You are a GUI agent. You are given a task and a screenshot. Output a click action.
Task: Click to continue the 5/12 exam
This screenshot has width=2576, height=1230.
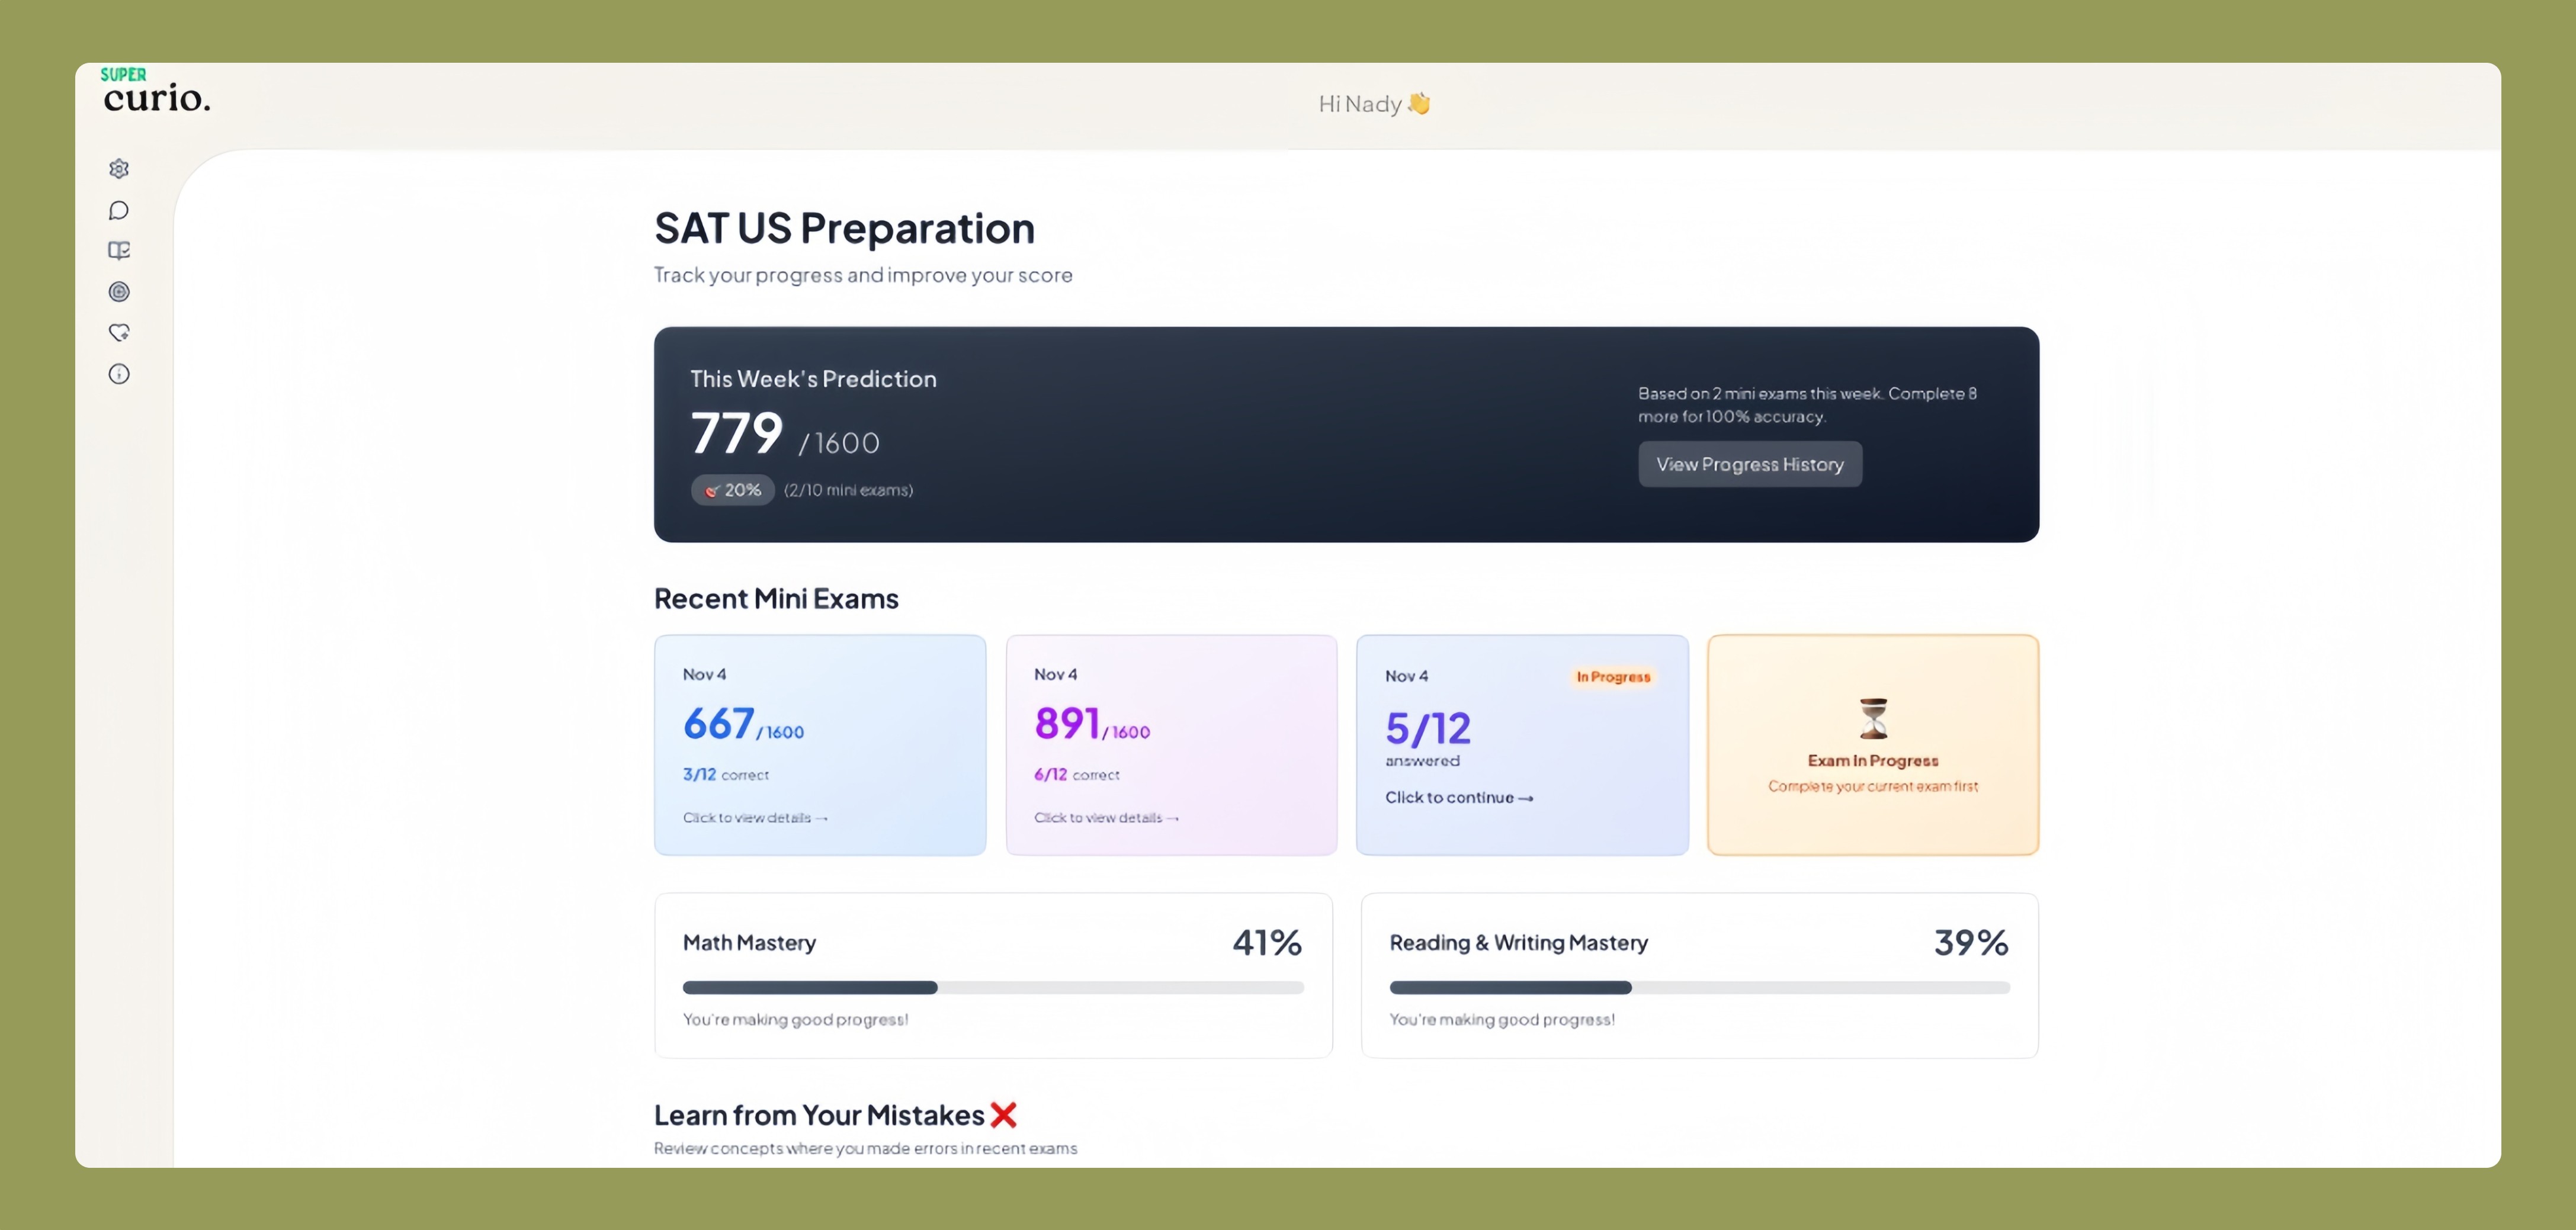tap(1458, 797)
